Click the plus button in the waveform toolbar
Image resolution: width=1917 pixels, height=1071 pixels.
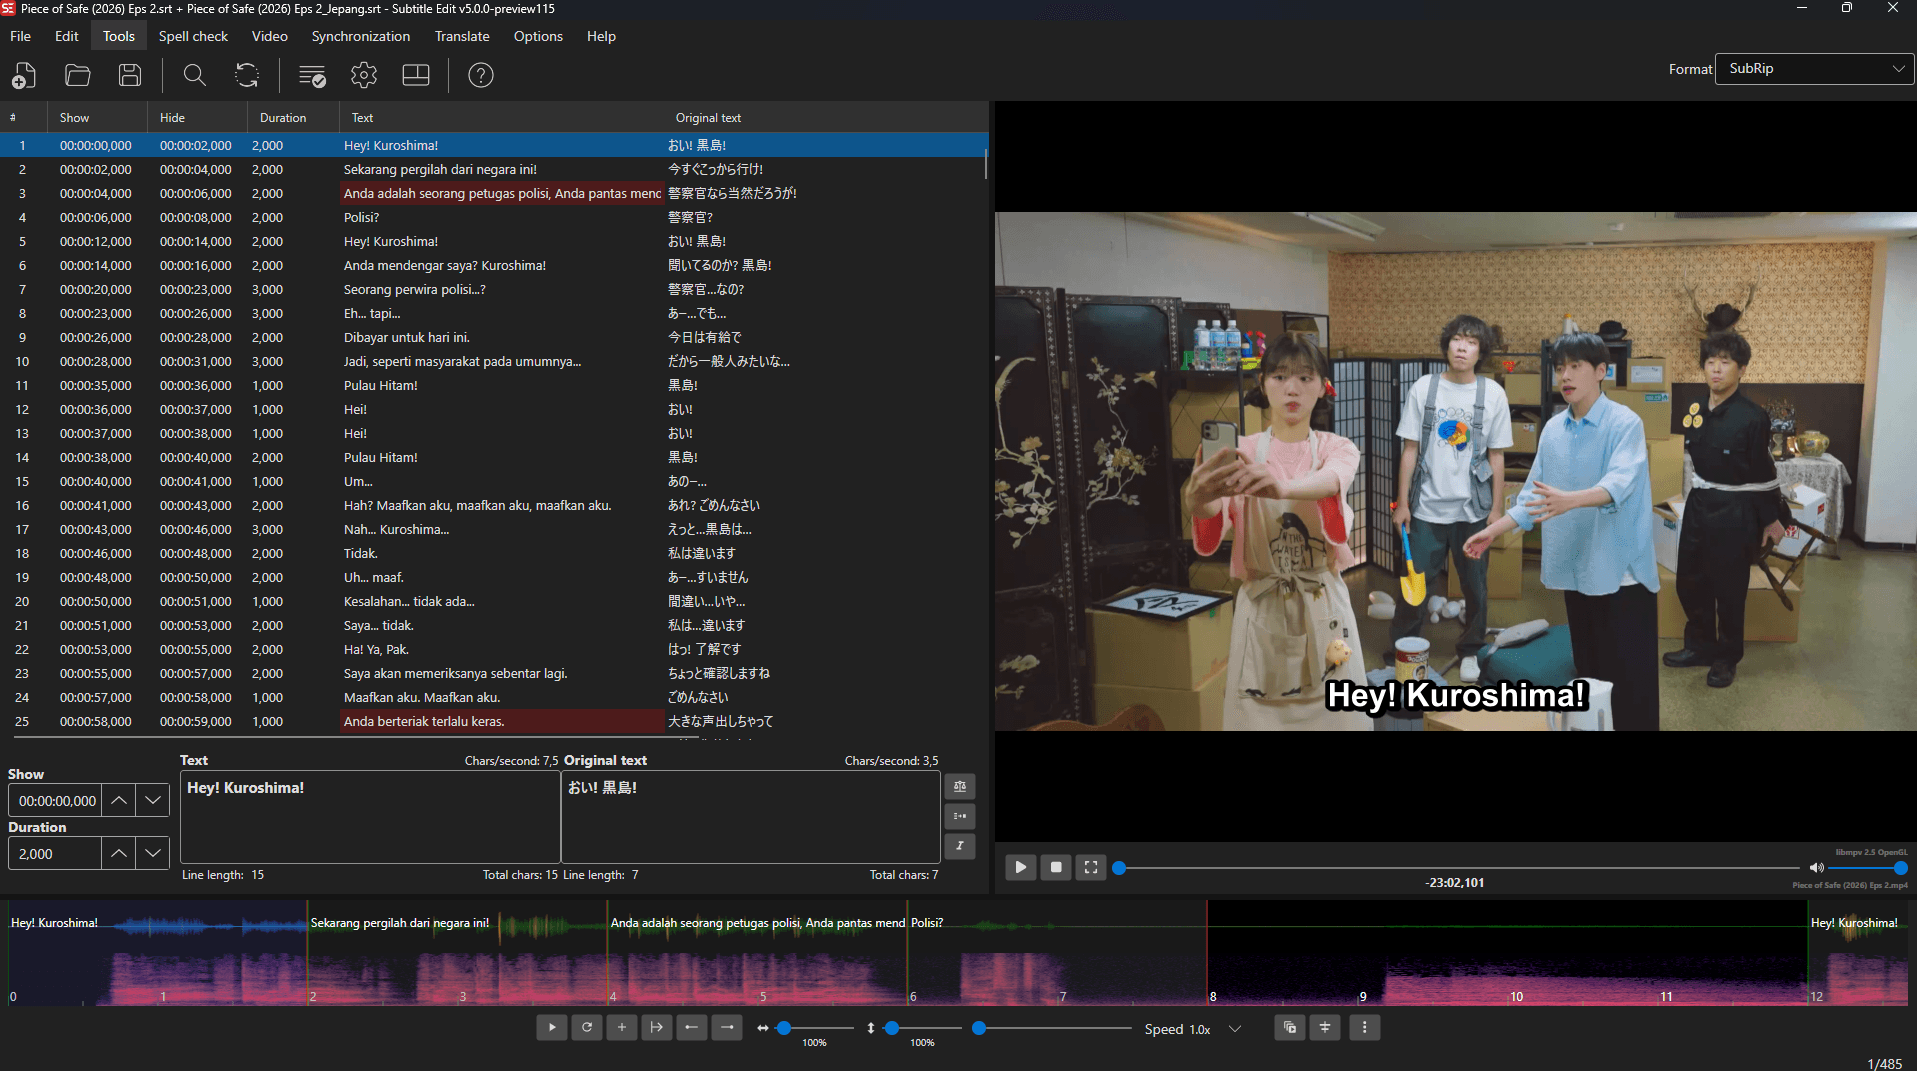tap(622, 1027)
